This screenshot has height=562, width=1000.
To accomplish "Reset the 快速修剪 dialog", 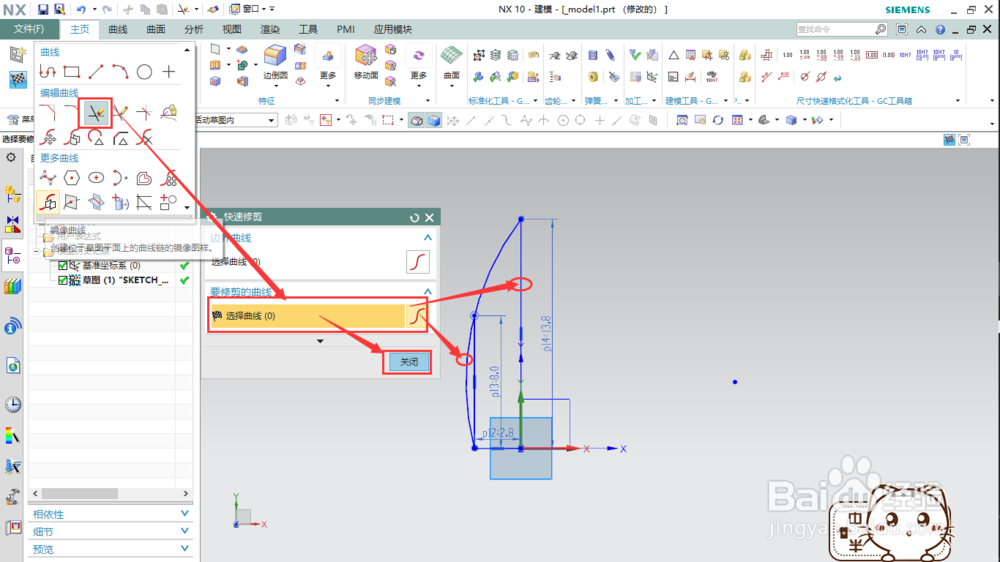I will pos(415,218).
